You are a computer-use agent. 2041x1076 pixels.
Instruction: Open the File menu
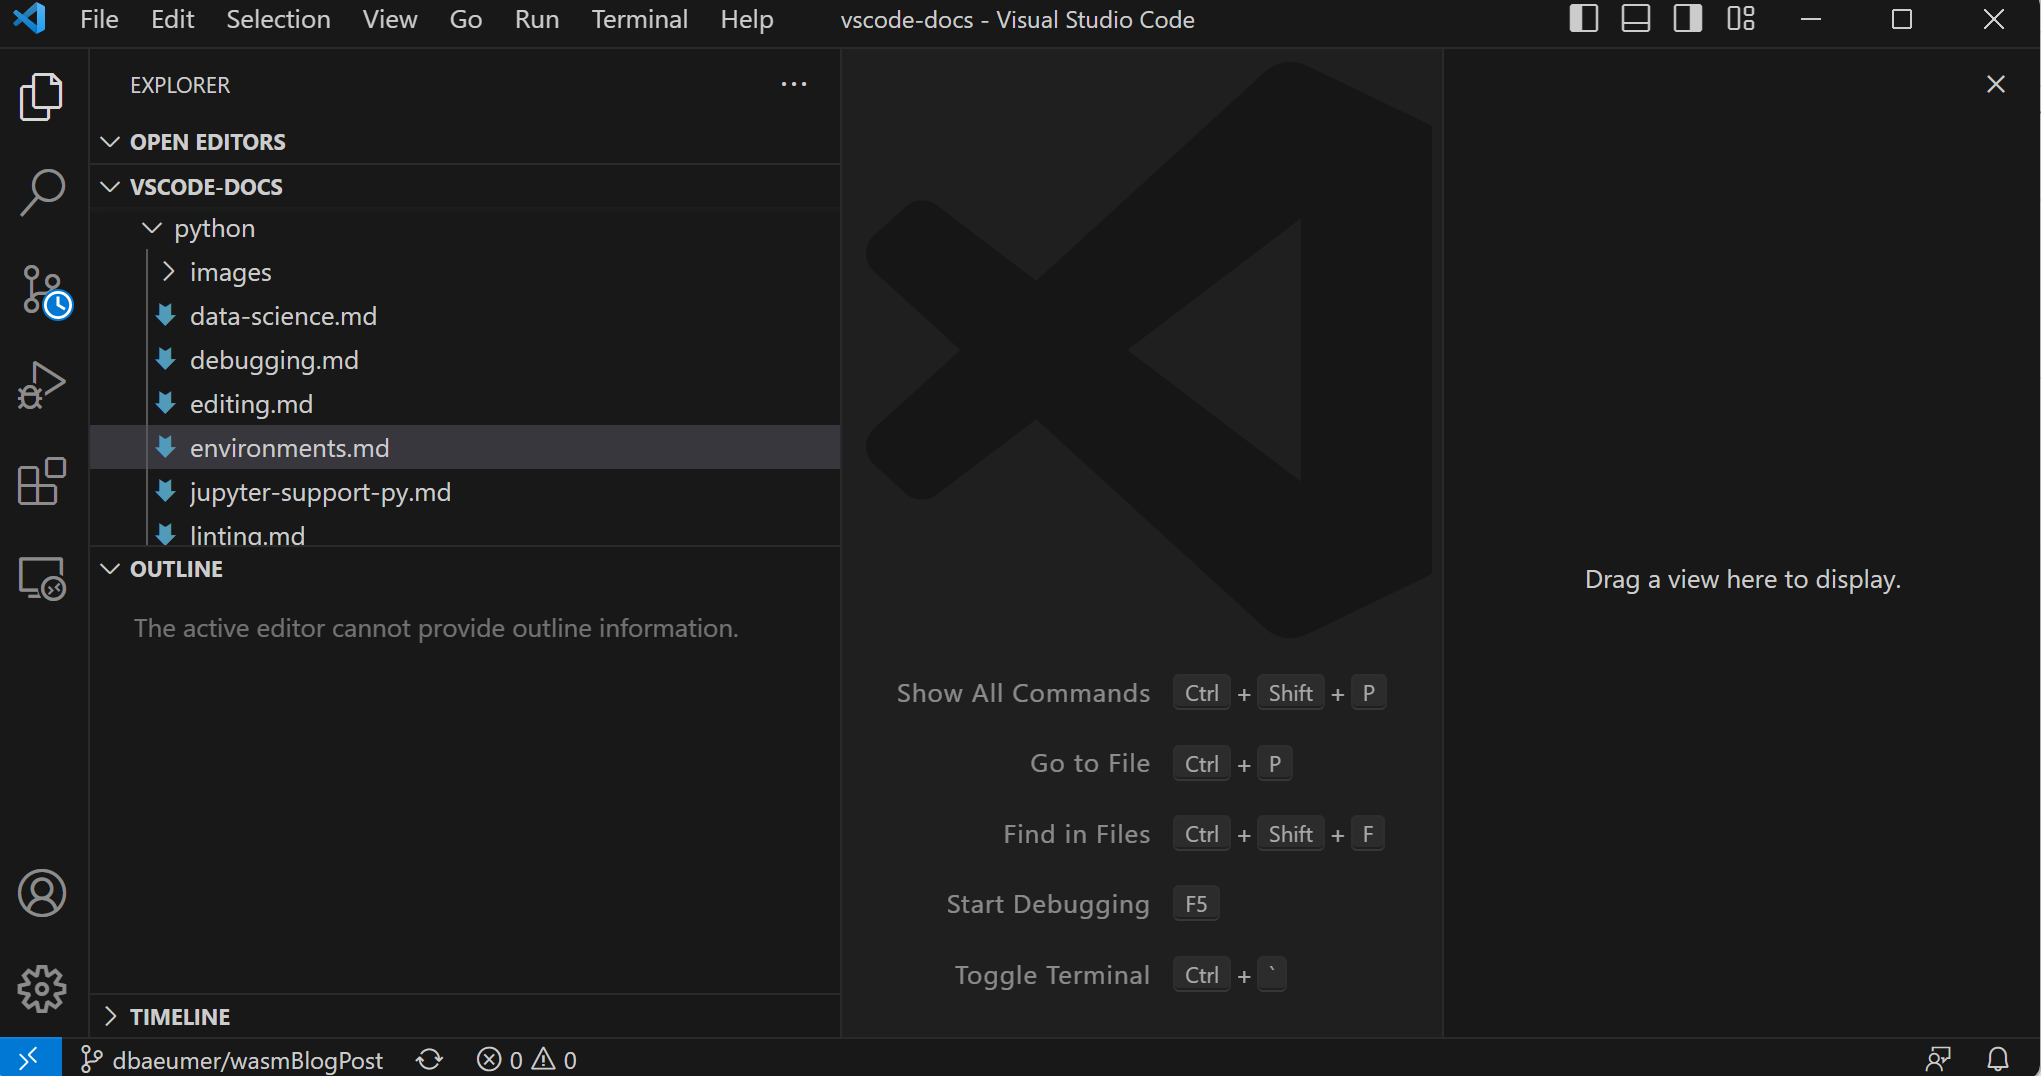pos(99,19)
